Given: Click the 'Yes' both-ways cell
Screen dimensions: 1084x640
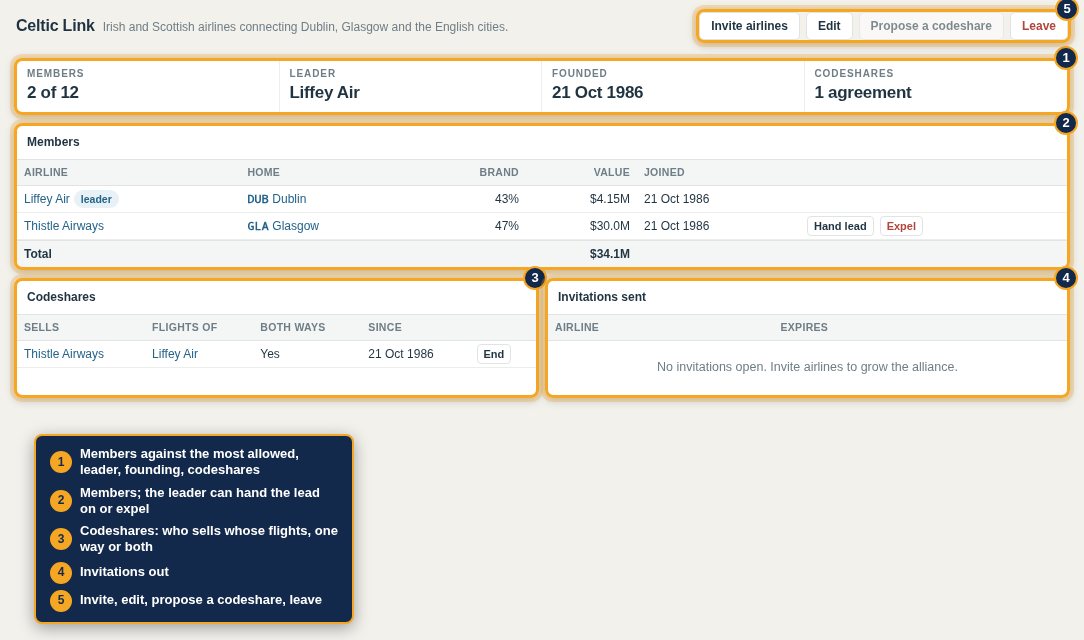Looking at the screenshot, I should click(270, 354).
